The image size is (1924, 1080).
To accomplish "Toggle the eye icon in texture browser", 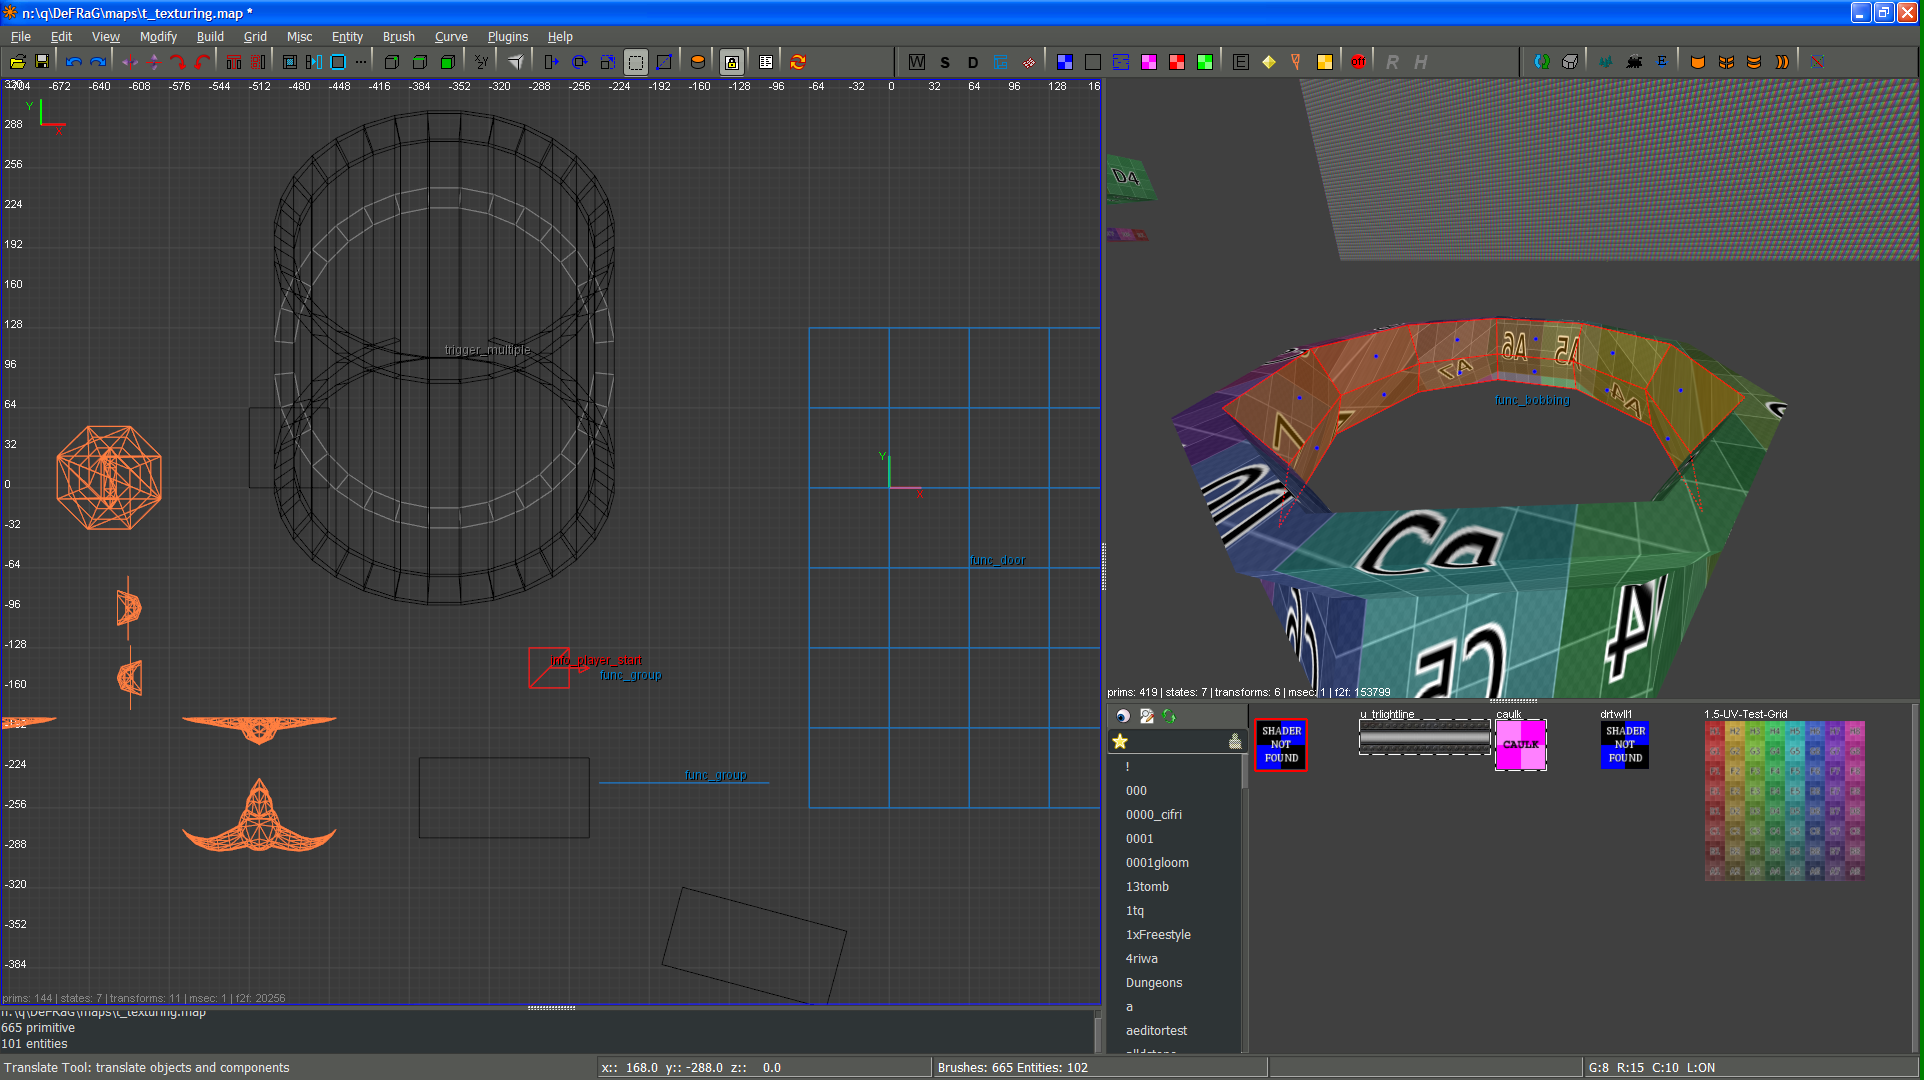I will tap(1123, 716).
